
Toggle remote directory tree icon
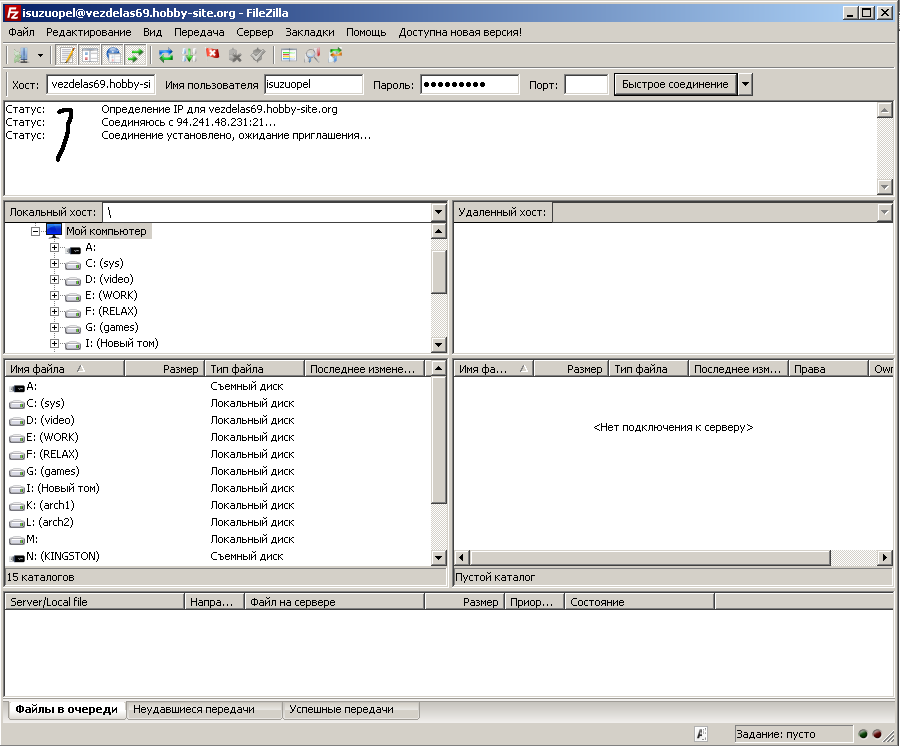[x=113, y=55]
